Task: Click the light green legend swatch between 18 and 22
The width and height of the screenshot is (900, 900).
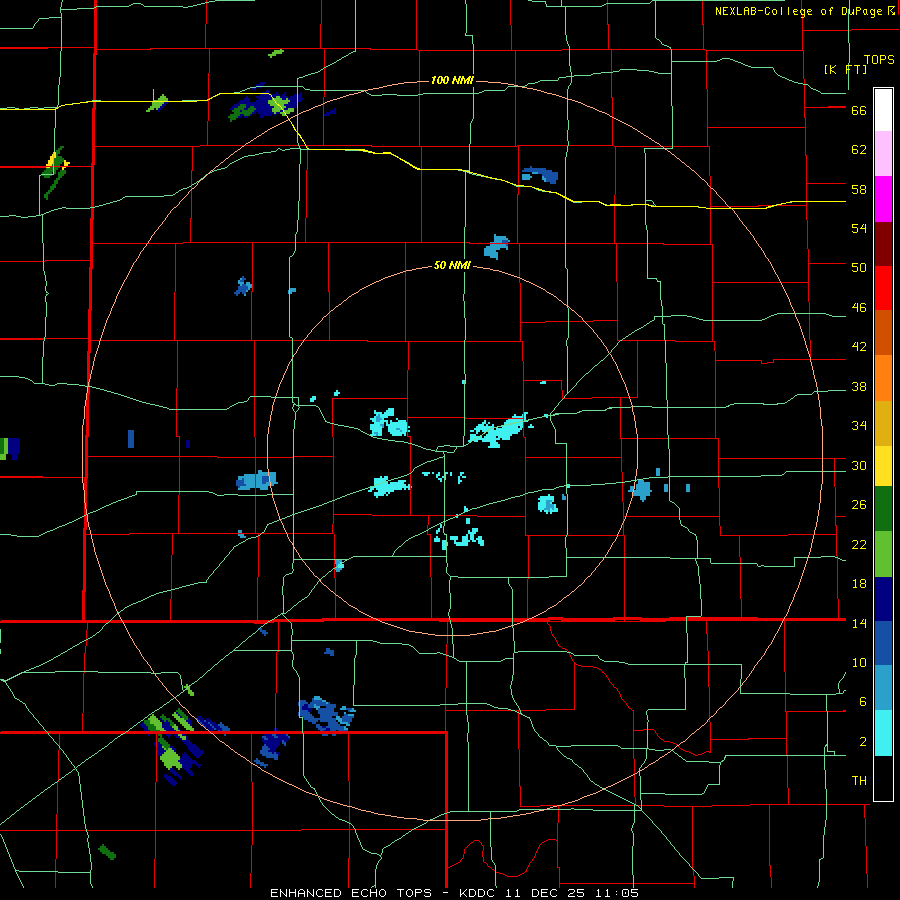Action: (x=883, y=554)
